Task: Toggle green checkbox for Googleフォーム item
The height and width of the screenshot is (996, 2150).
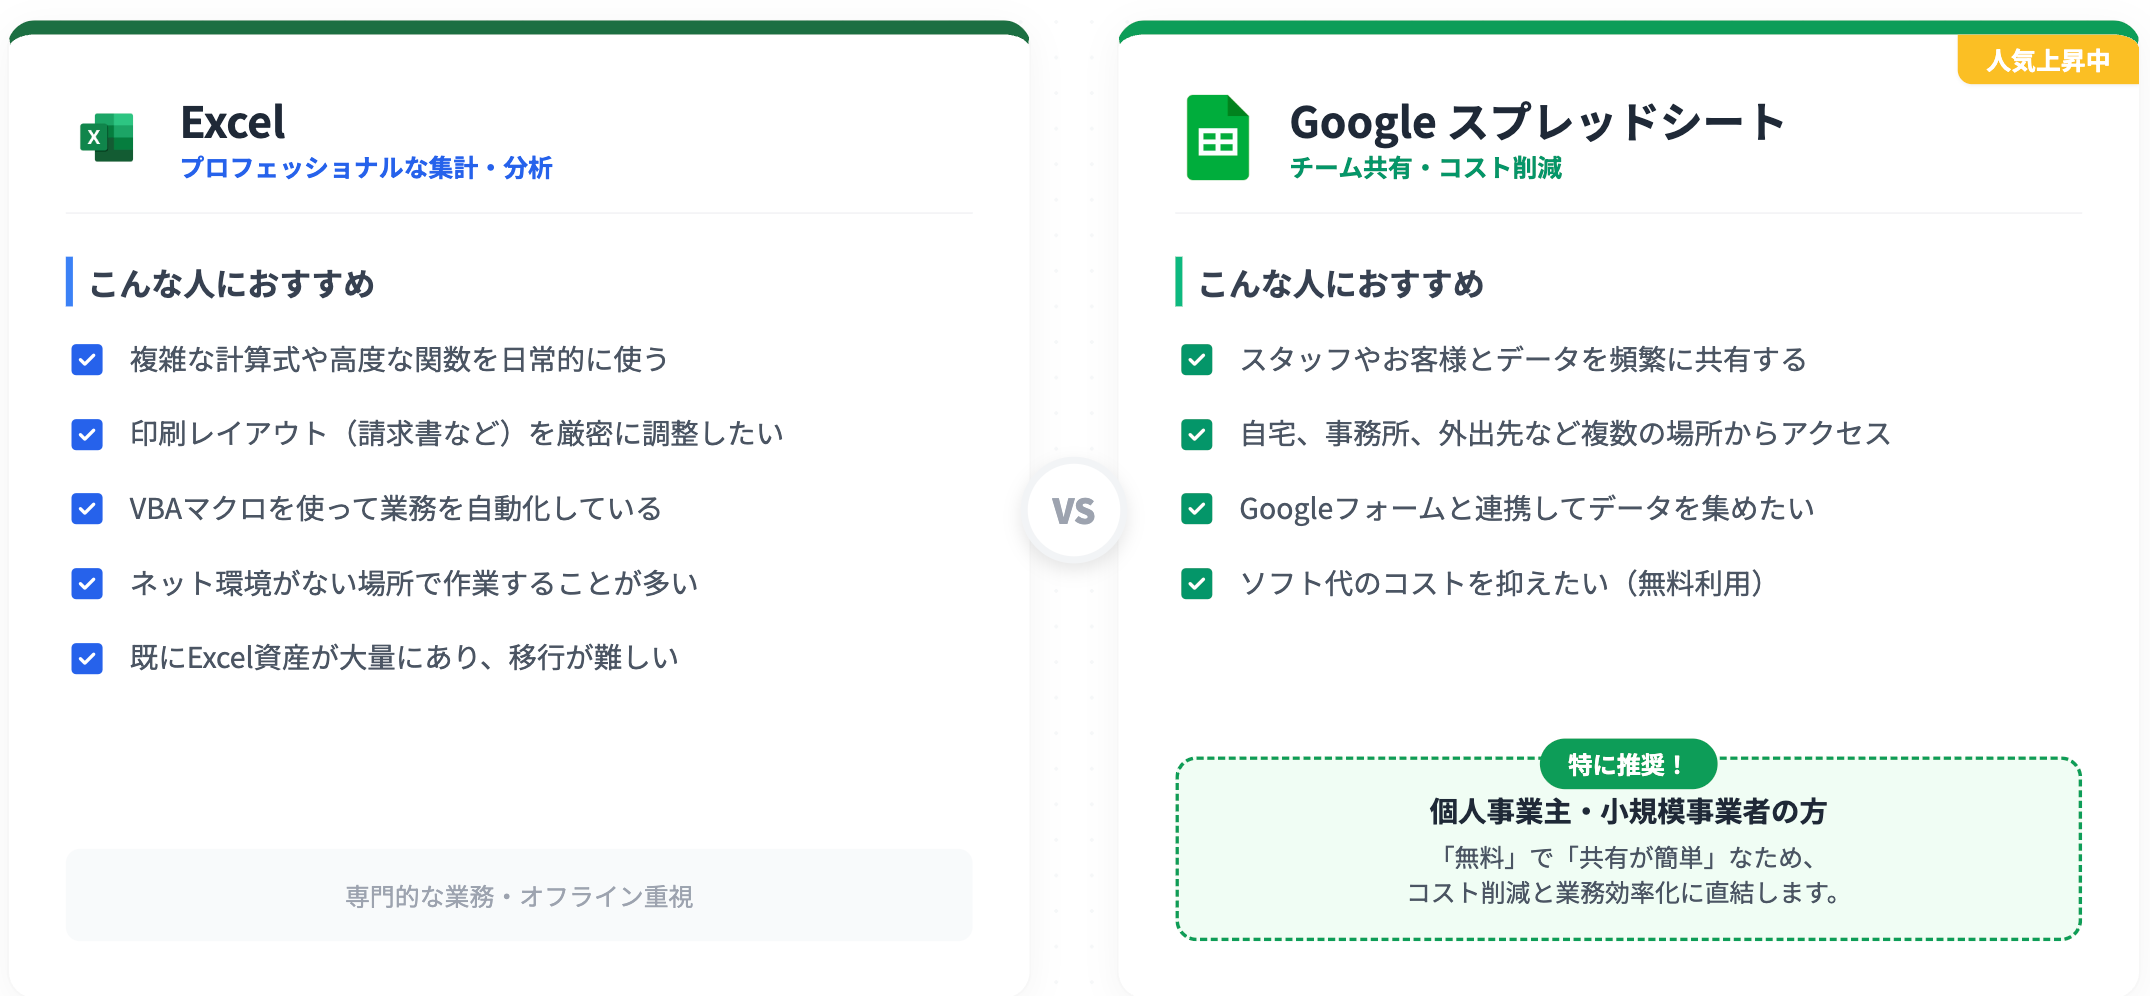Action: (x=1197, y=509)
